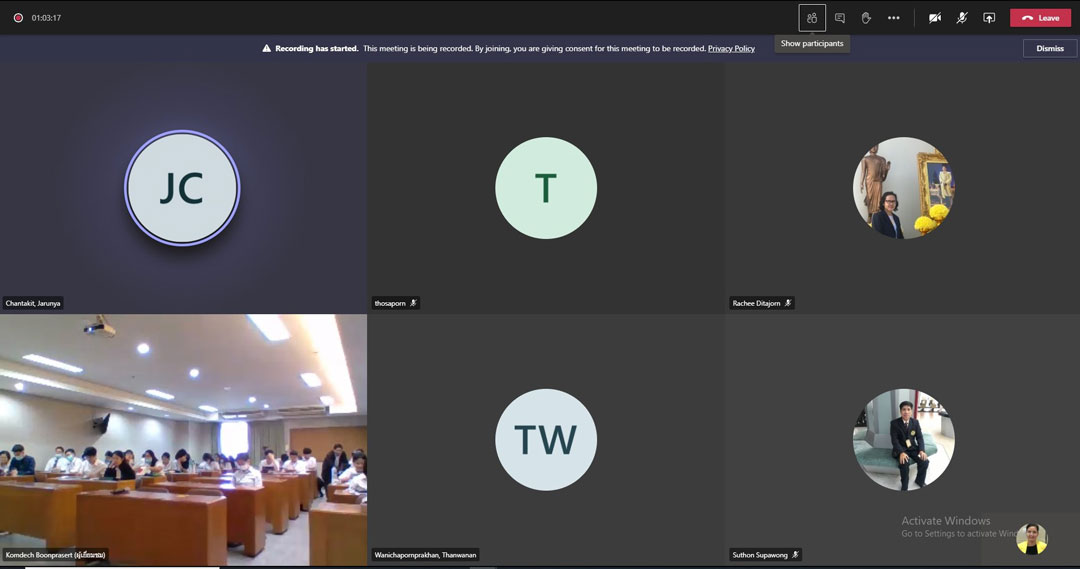Viewport: 1080px width, 569px height.
Task: Open the meeting chat conversation
Action: click(x=840, y=18)
